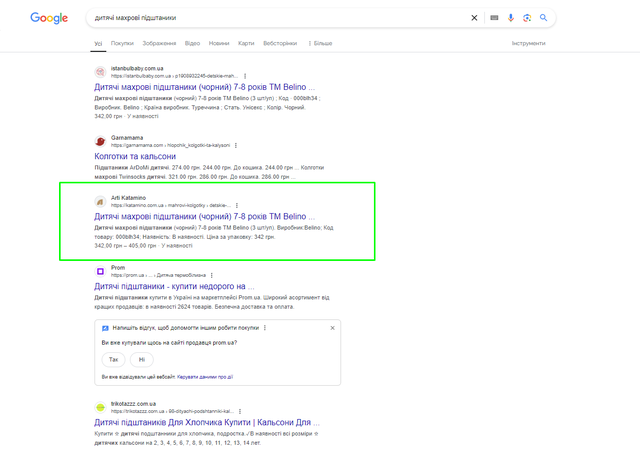Switch to the Вебсторінки tab
The height and width of the screenshot is (454, 640).
[x=280, y=43]
